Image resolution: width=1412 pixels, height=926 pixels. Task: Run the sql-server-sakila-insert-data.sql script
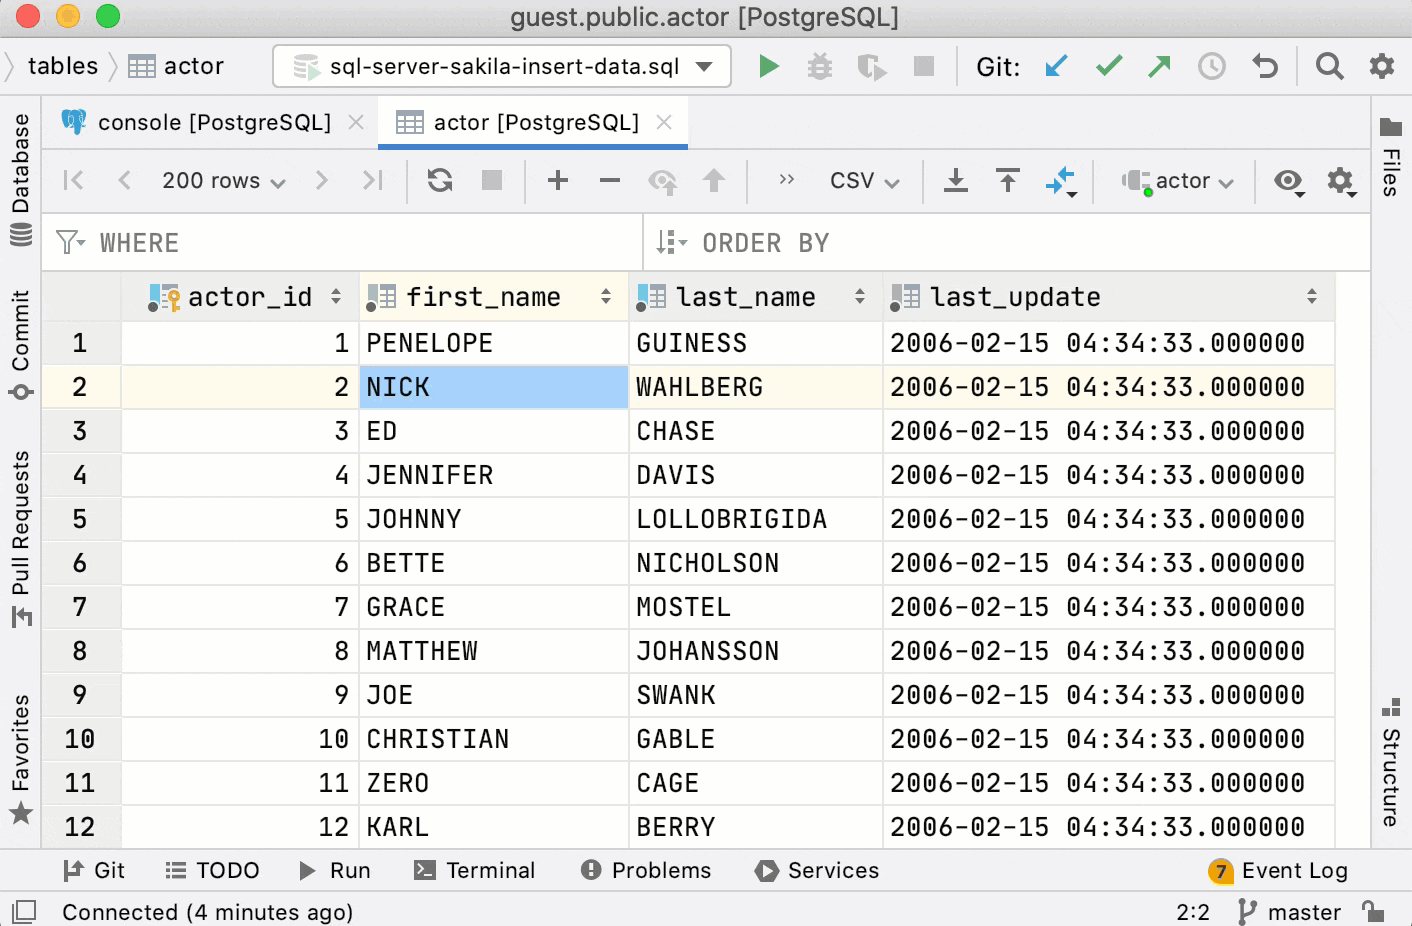click(x=768, y=66)
